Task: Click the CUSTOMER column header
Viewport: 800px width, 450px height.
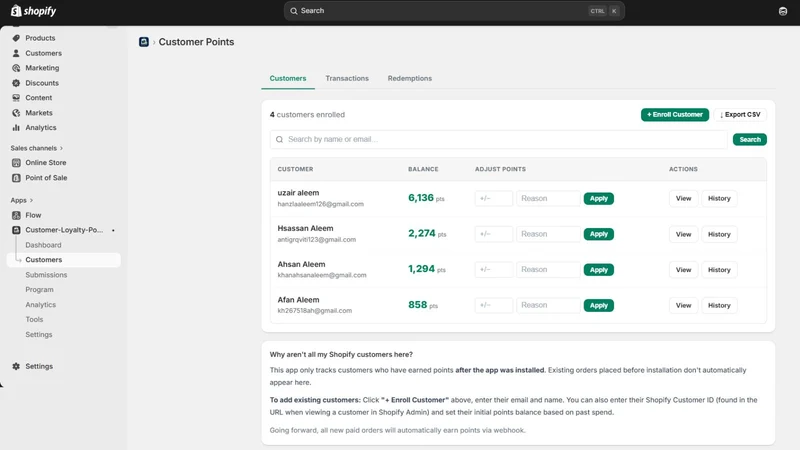Action: (295, 169)
